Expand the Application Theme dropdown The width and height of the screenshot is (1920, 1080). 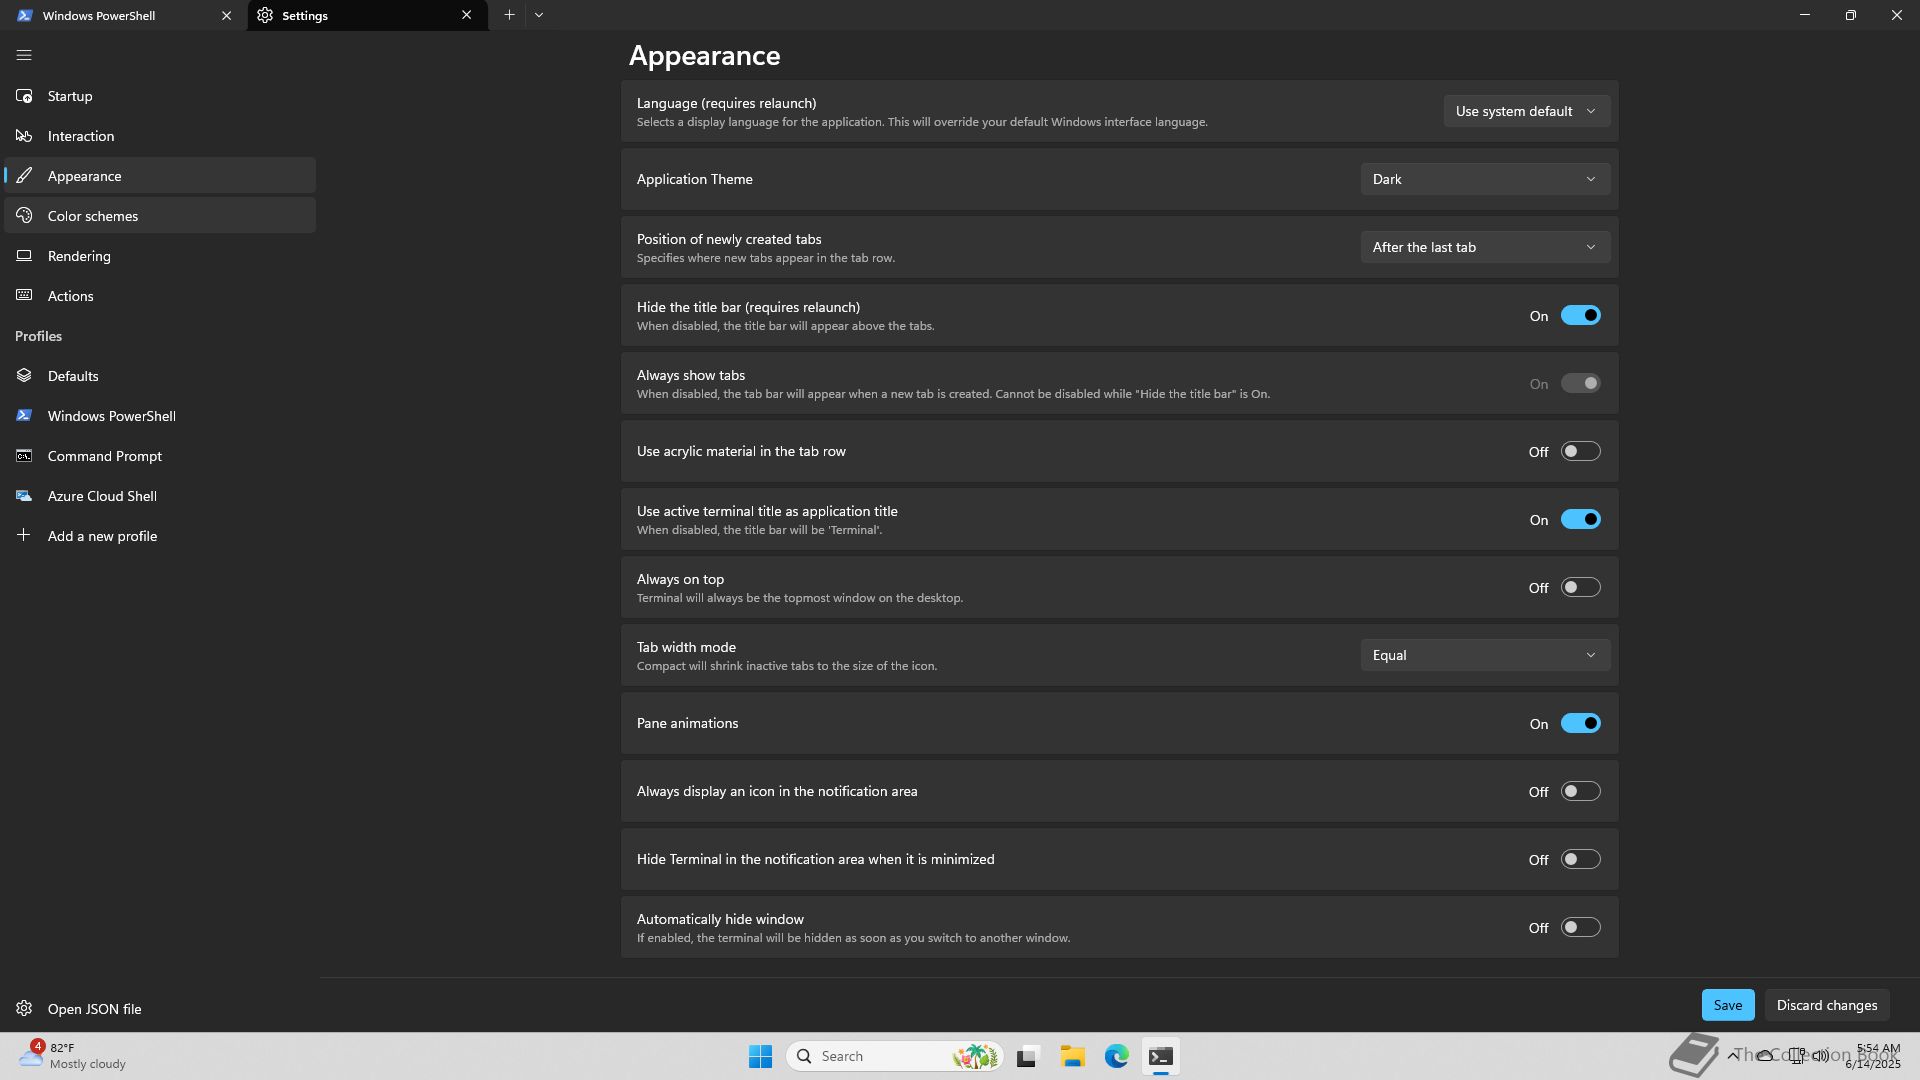[1484, 179]
